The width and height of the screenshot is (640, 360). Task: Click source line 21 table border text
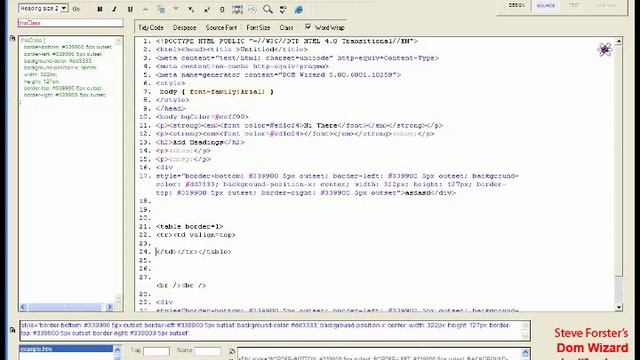tap(189, 226)
